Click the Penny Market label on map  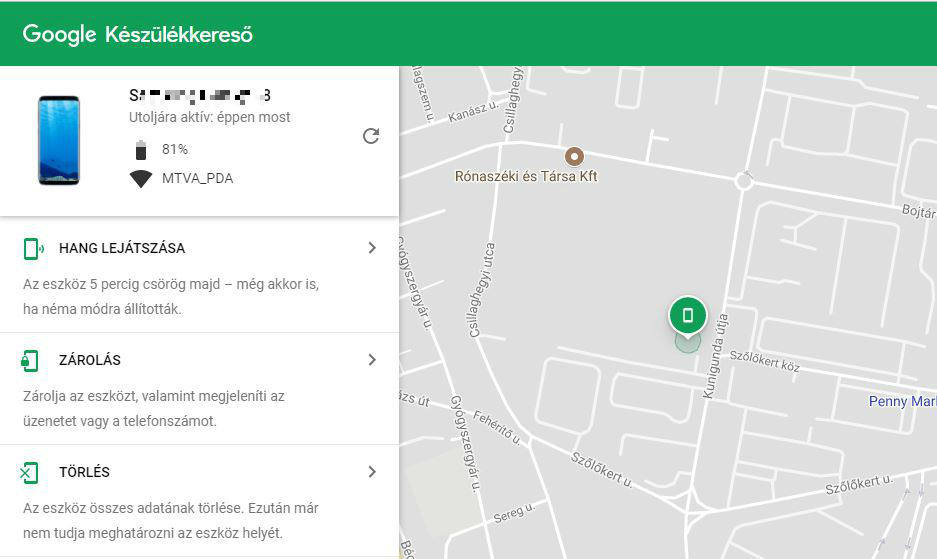pyautogui.click(x=902, y=402)
